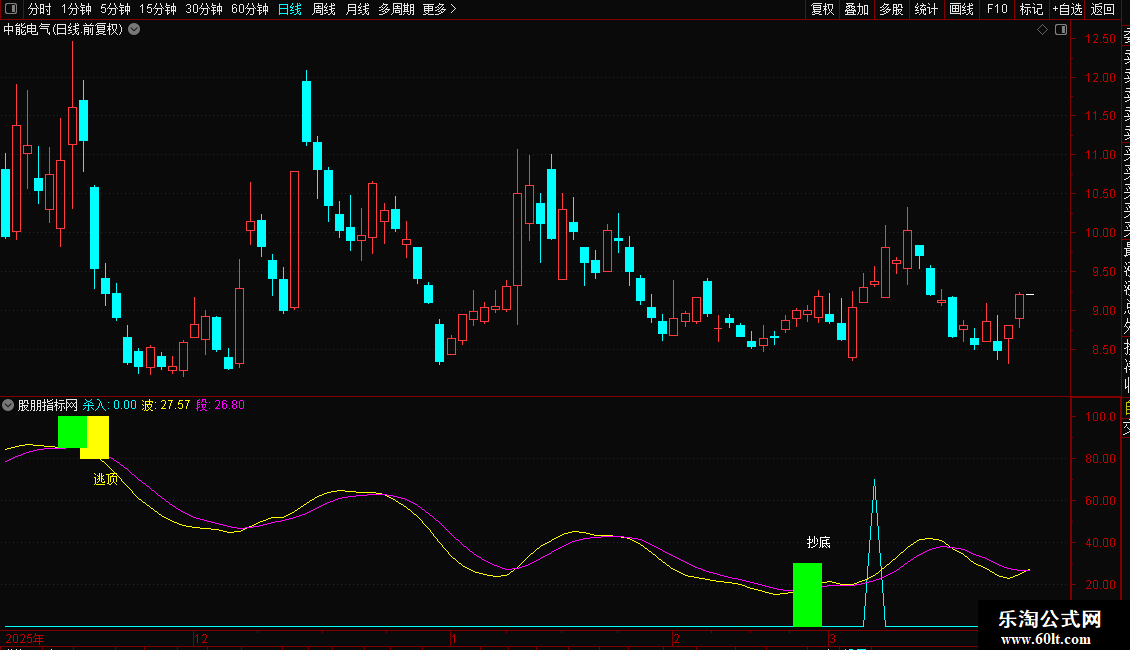Click the green 抄底 signal bar
This screenshot has width=1130, height=650.
pyautogui.click(x=807, y=595)
